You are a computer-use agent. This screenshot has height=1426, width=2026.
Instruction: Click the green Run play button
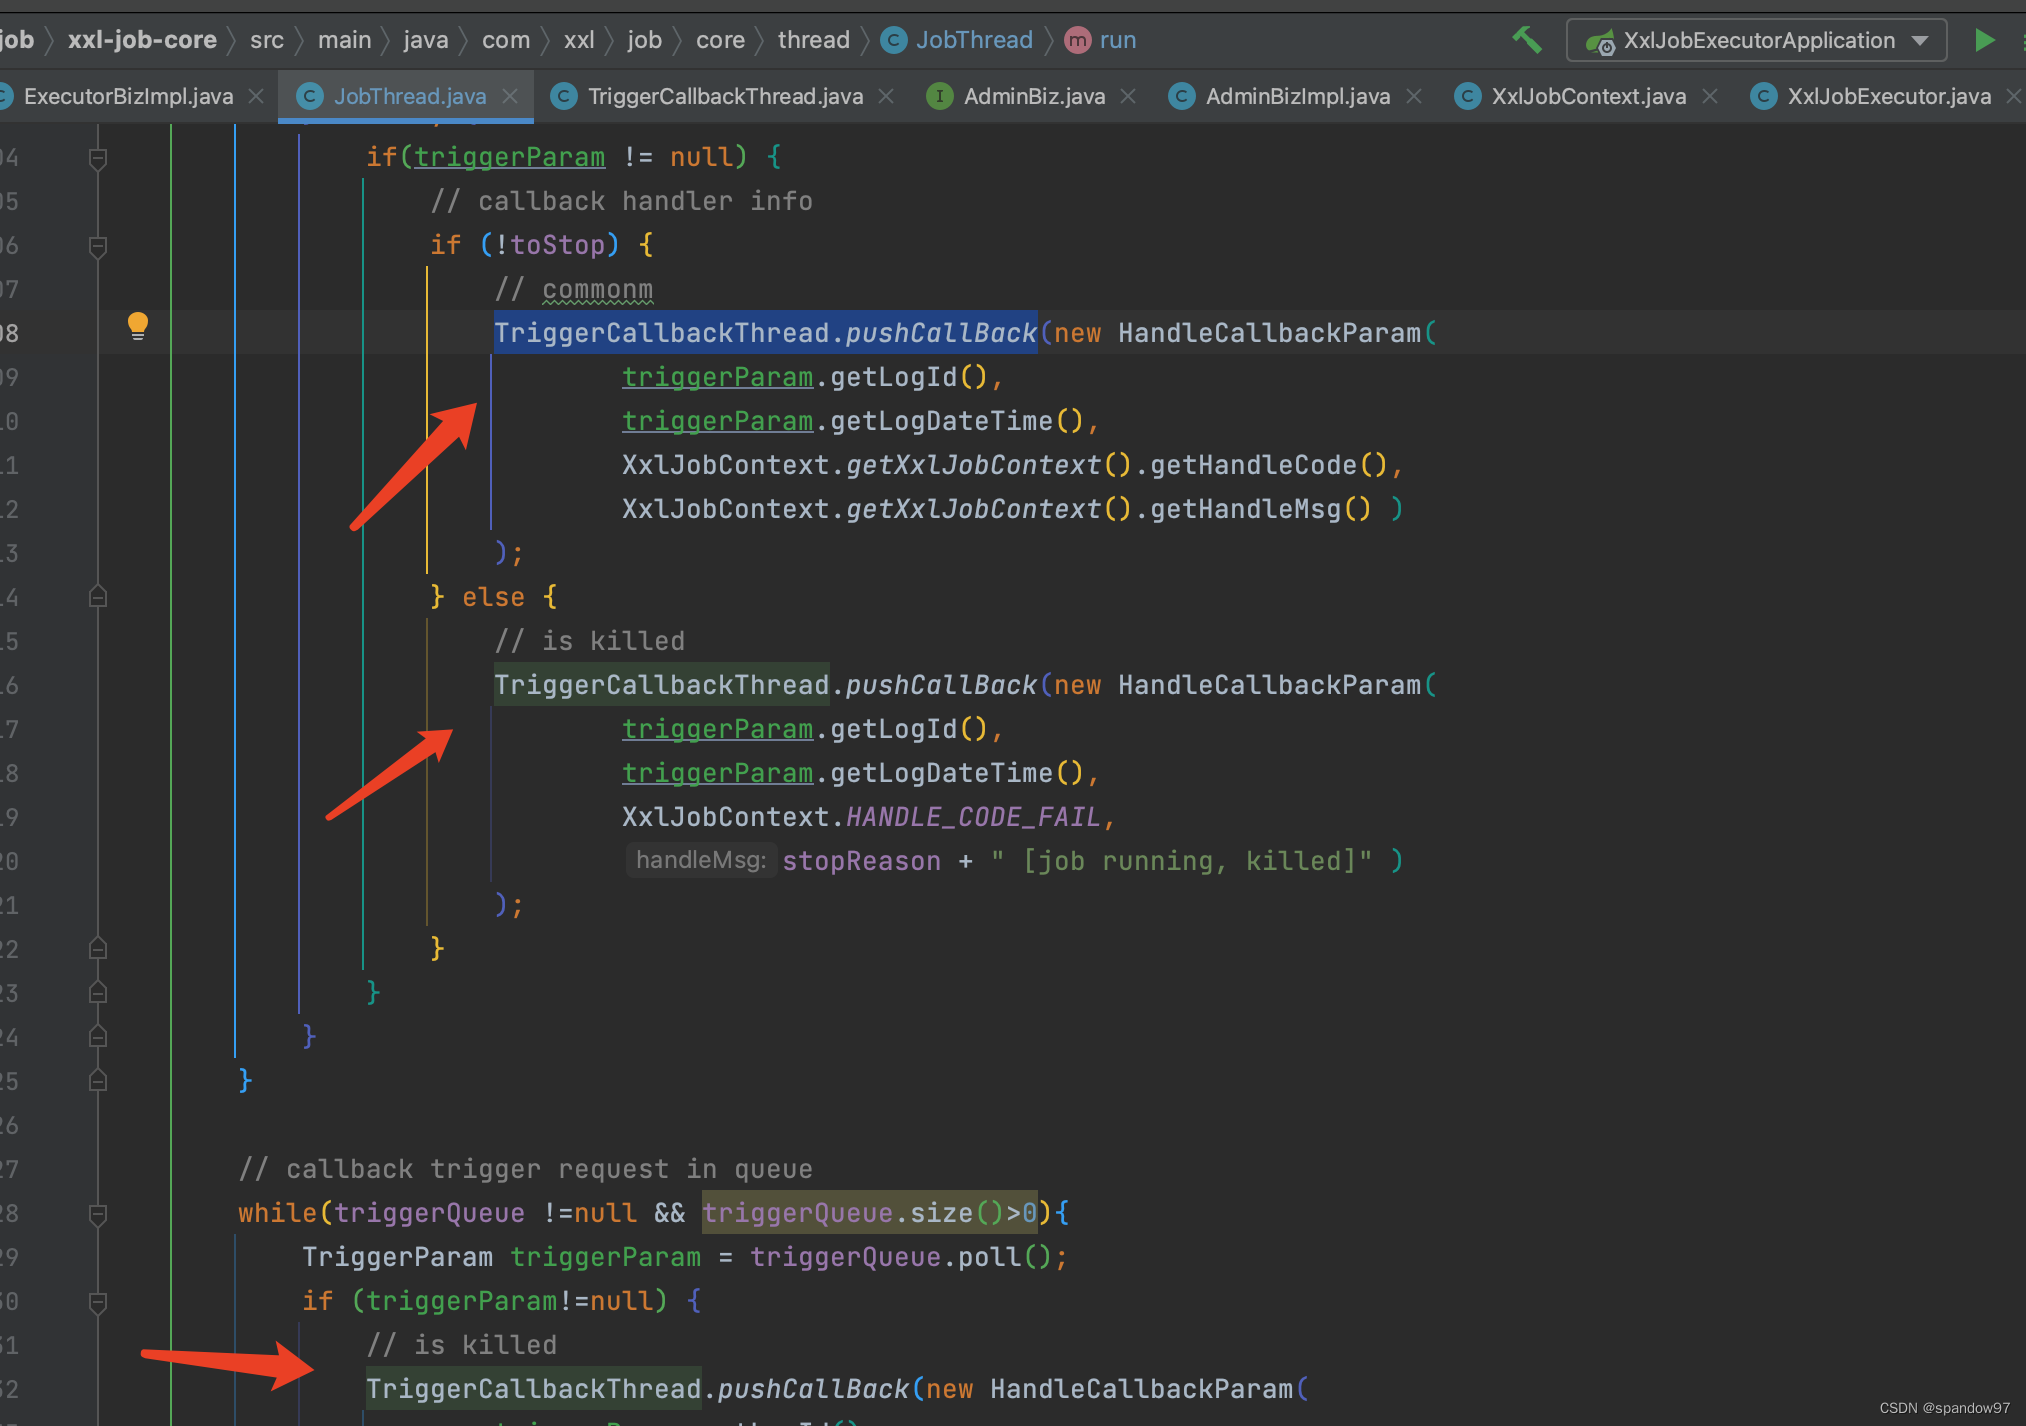[x=1984, y=40]
